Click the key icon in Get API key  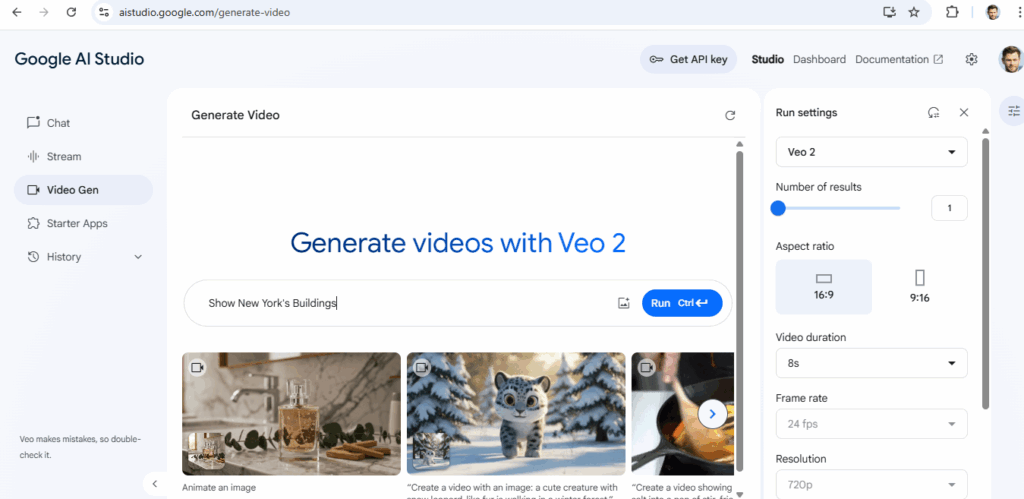click(656, 59)
